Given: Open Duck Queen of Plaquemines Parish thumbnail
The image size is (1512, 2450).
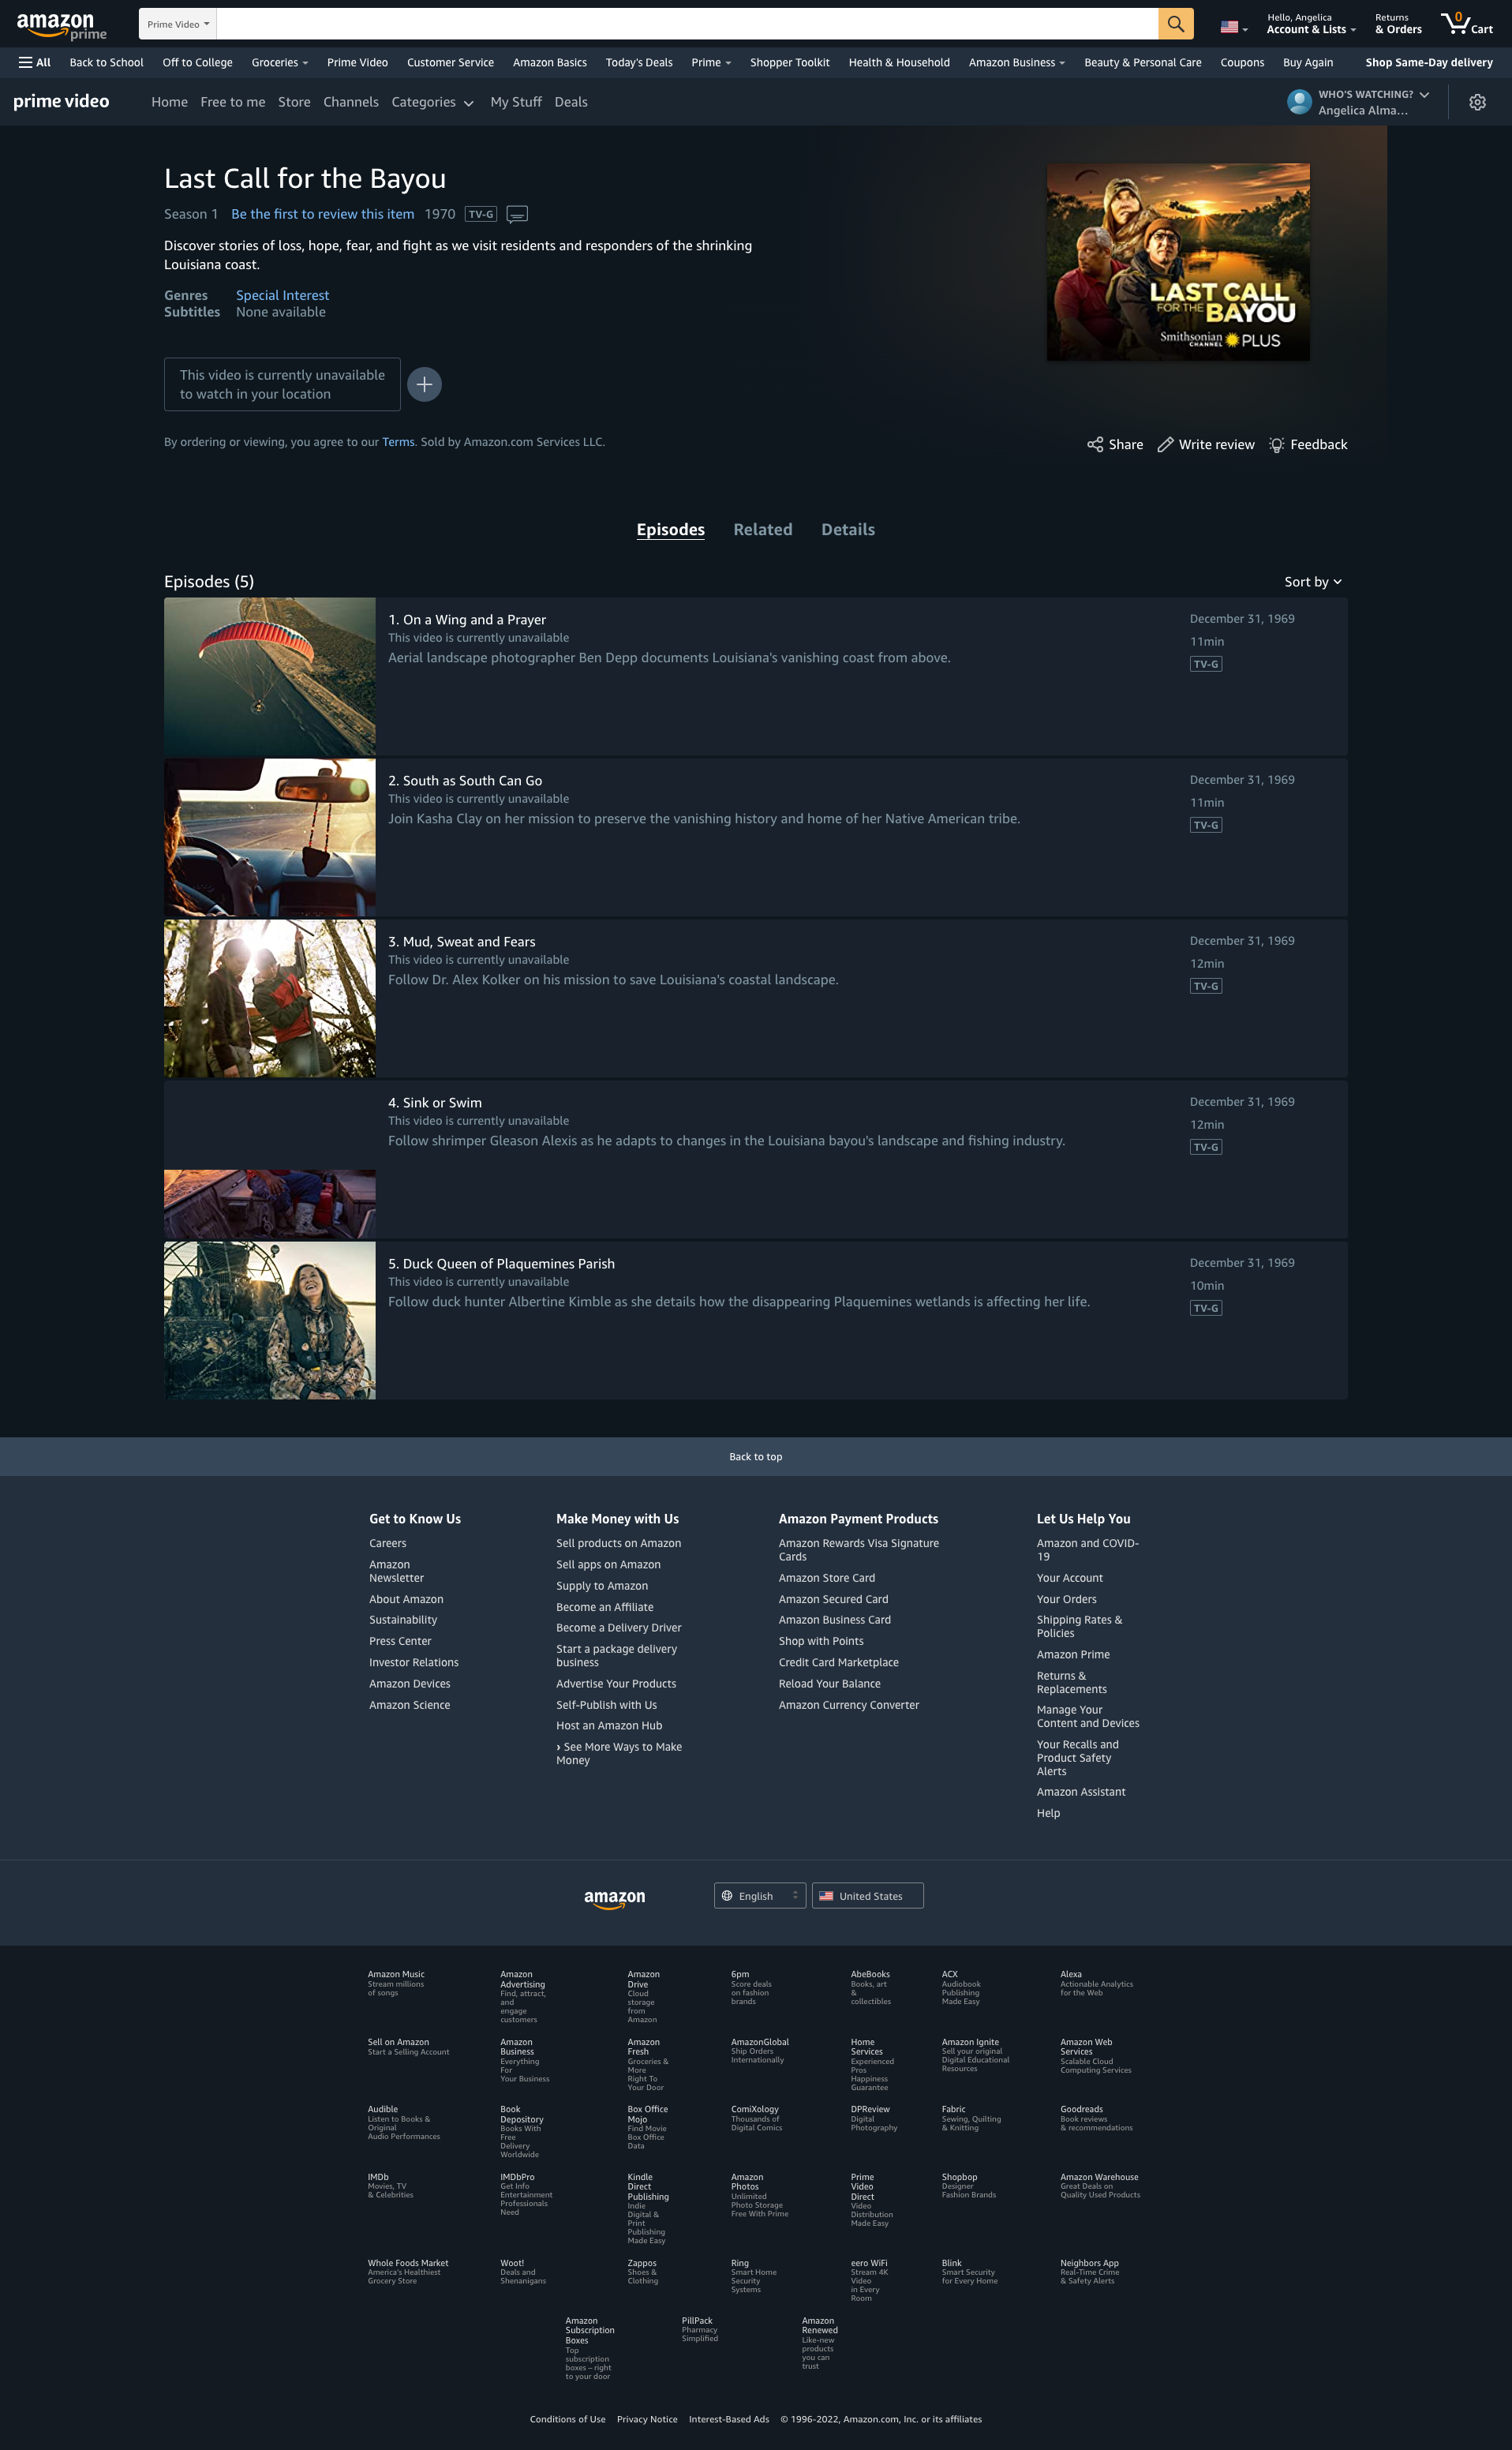Looking at the screenshot, I should [x=270, y=1321].
